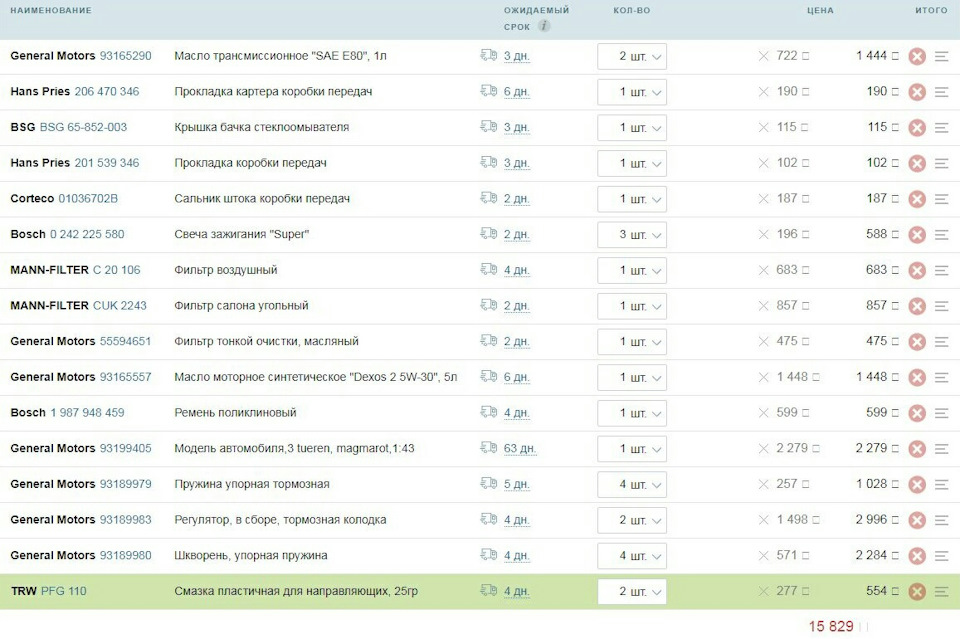
Task: Open part number link PFG 110
Action: coord(64,591)
